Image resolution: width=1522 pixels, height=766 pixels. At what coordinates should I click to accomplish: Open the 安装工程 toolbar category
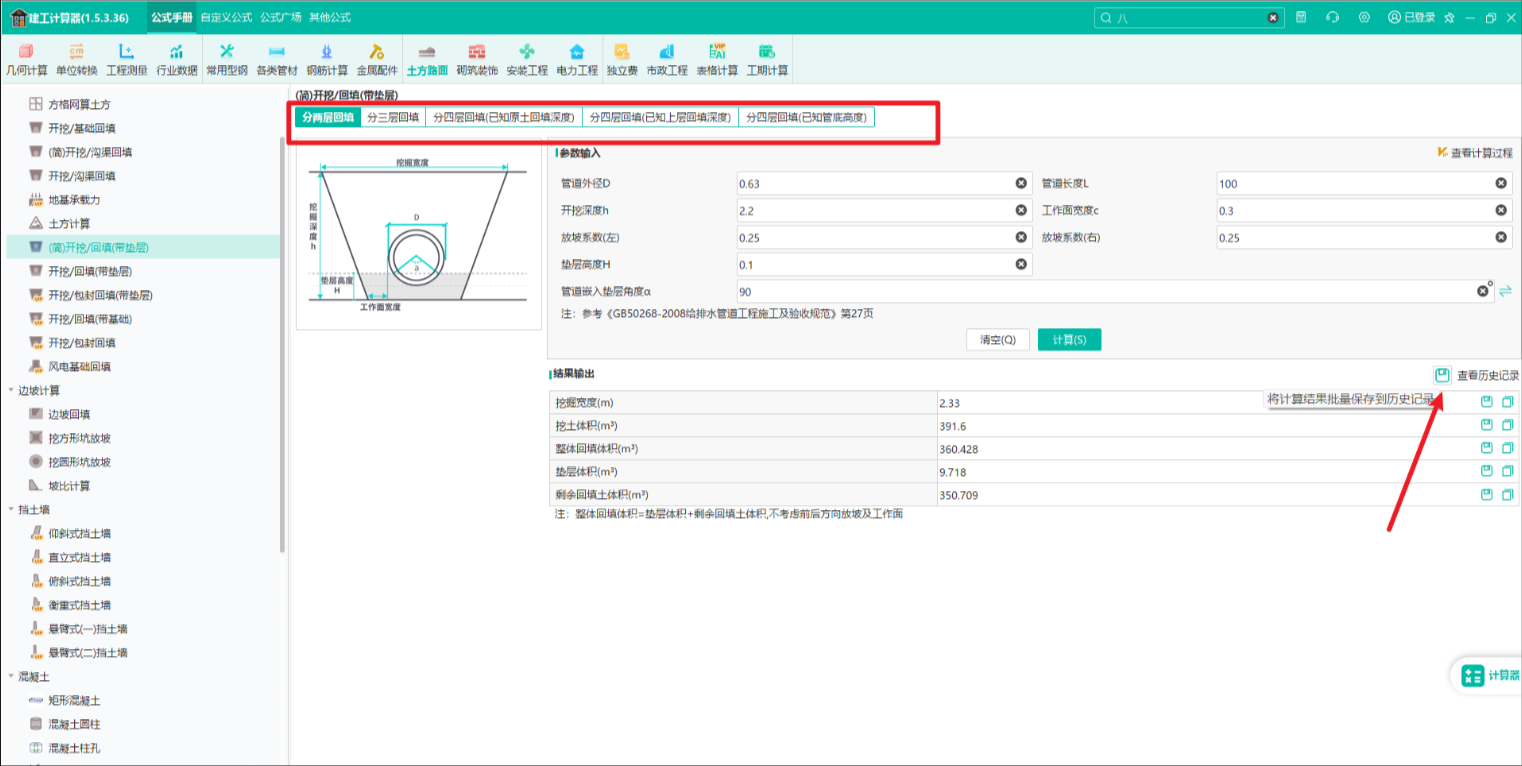[x=527, y=59]
